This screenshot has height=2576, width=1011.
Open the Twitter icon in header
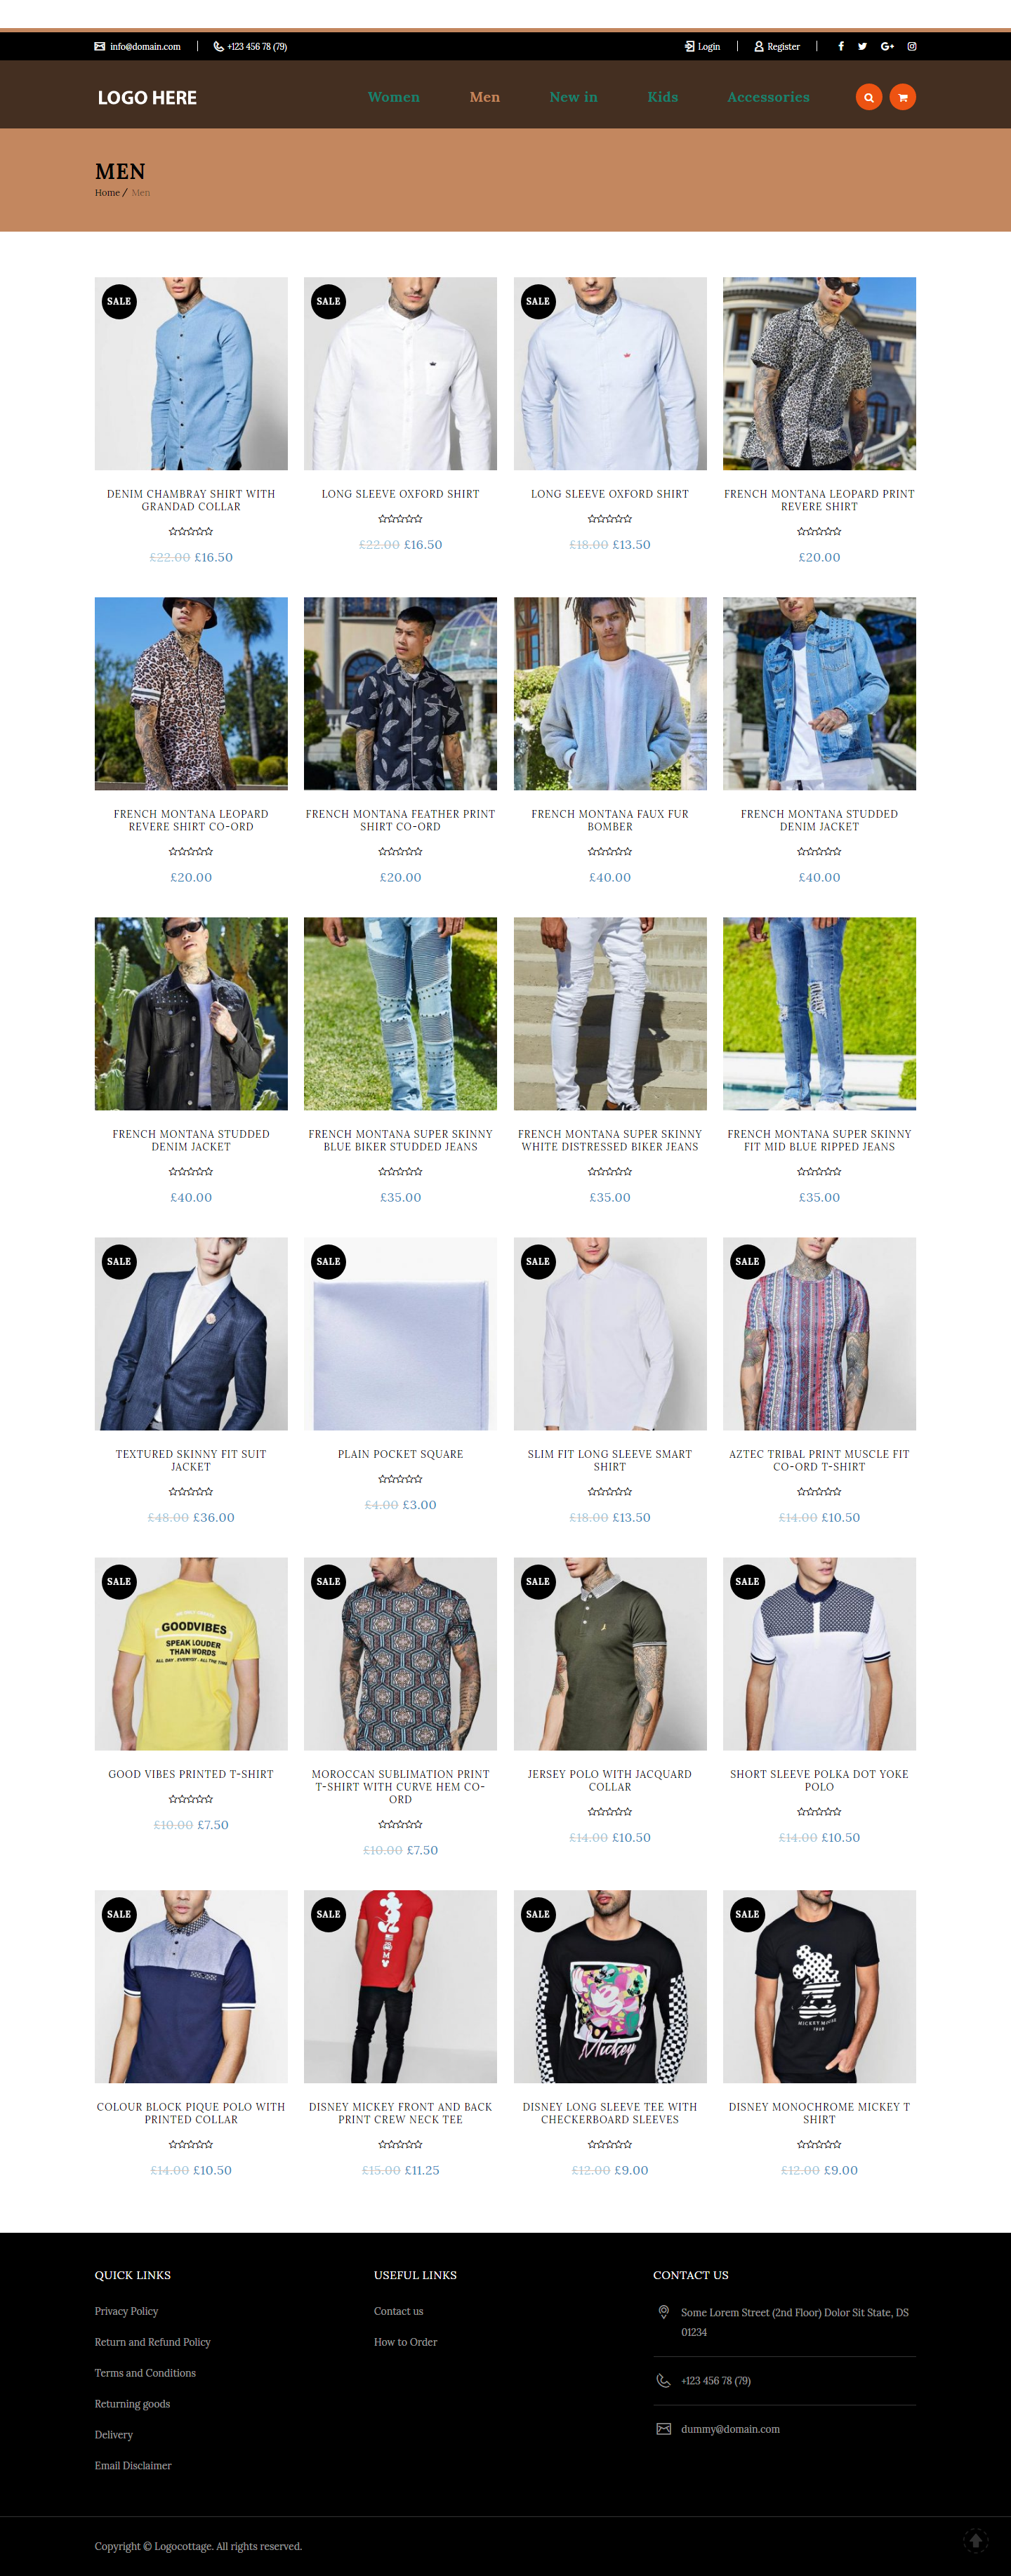tap(862, 46)
